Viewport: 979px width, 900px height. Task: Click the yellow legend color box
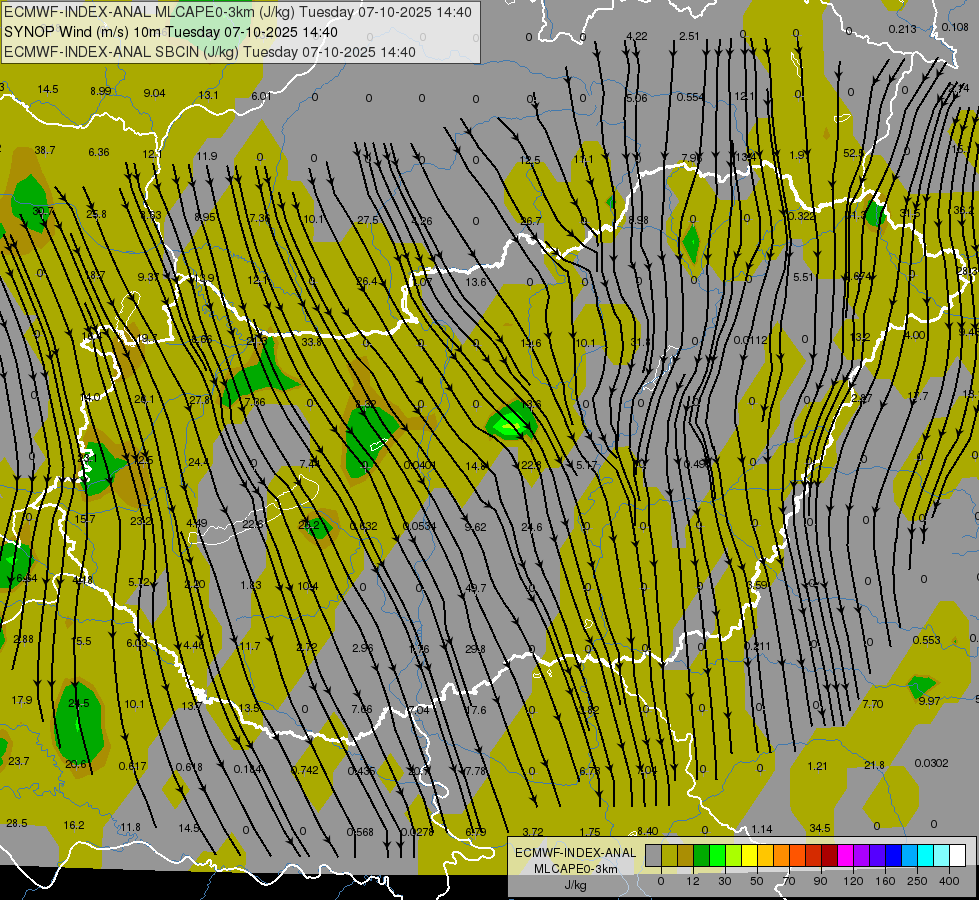coord(749,855)
